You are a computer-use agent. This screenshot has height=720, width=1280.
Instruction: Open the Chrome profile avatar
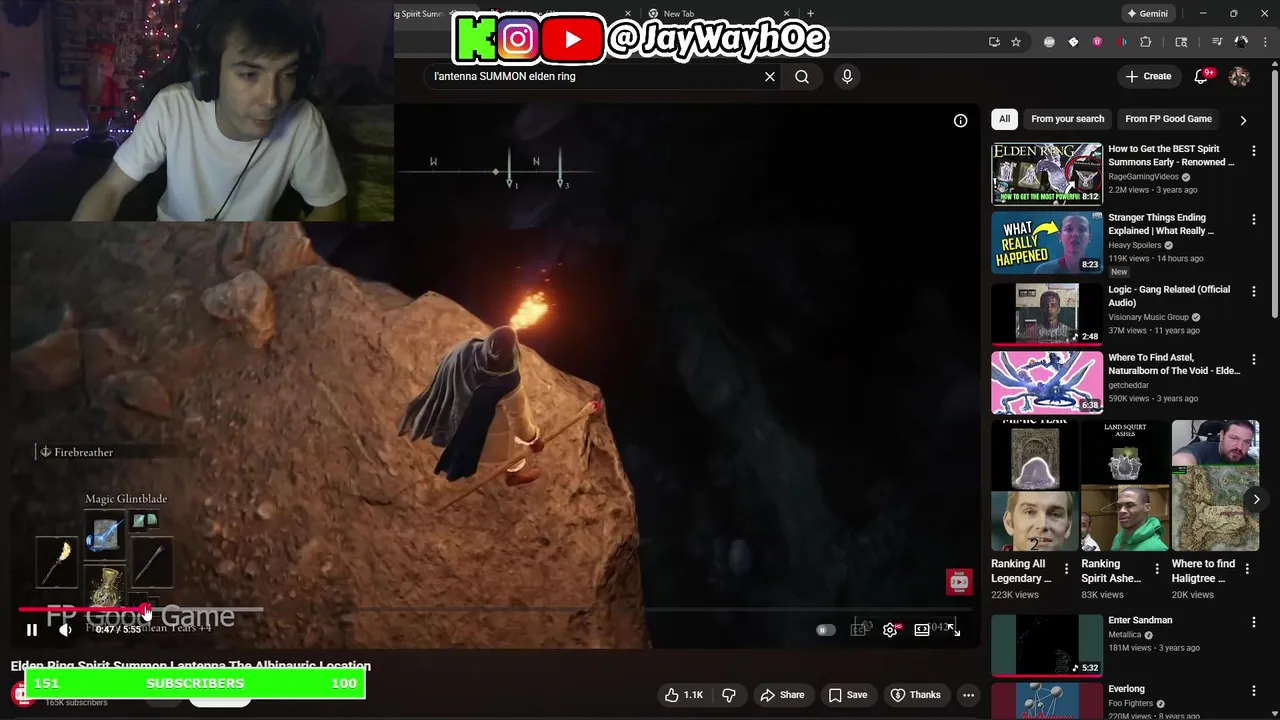coord(1241,42)
